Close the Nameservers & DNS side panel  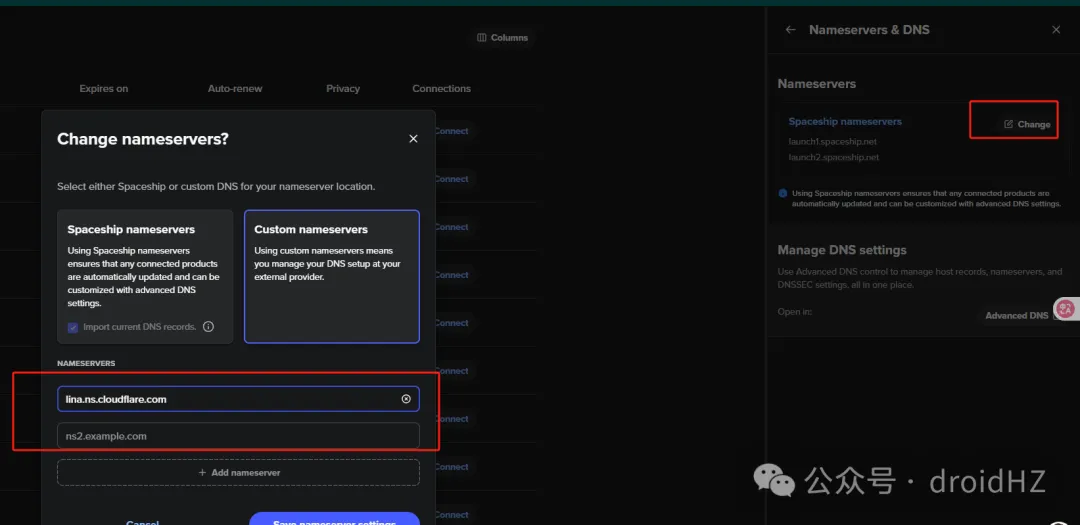(1056, 30)
